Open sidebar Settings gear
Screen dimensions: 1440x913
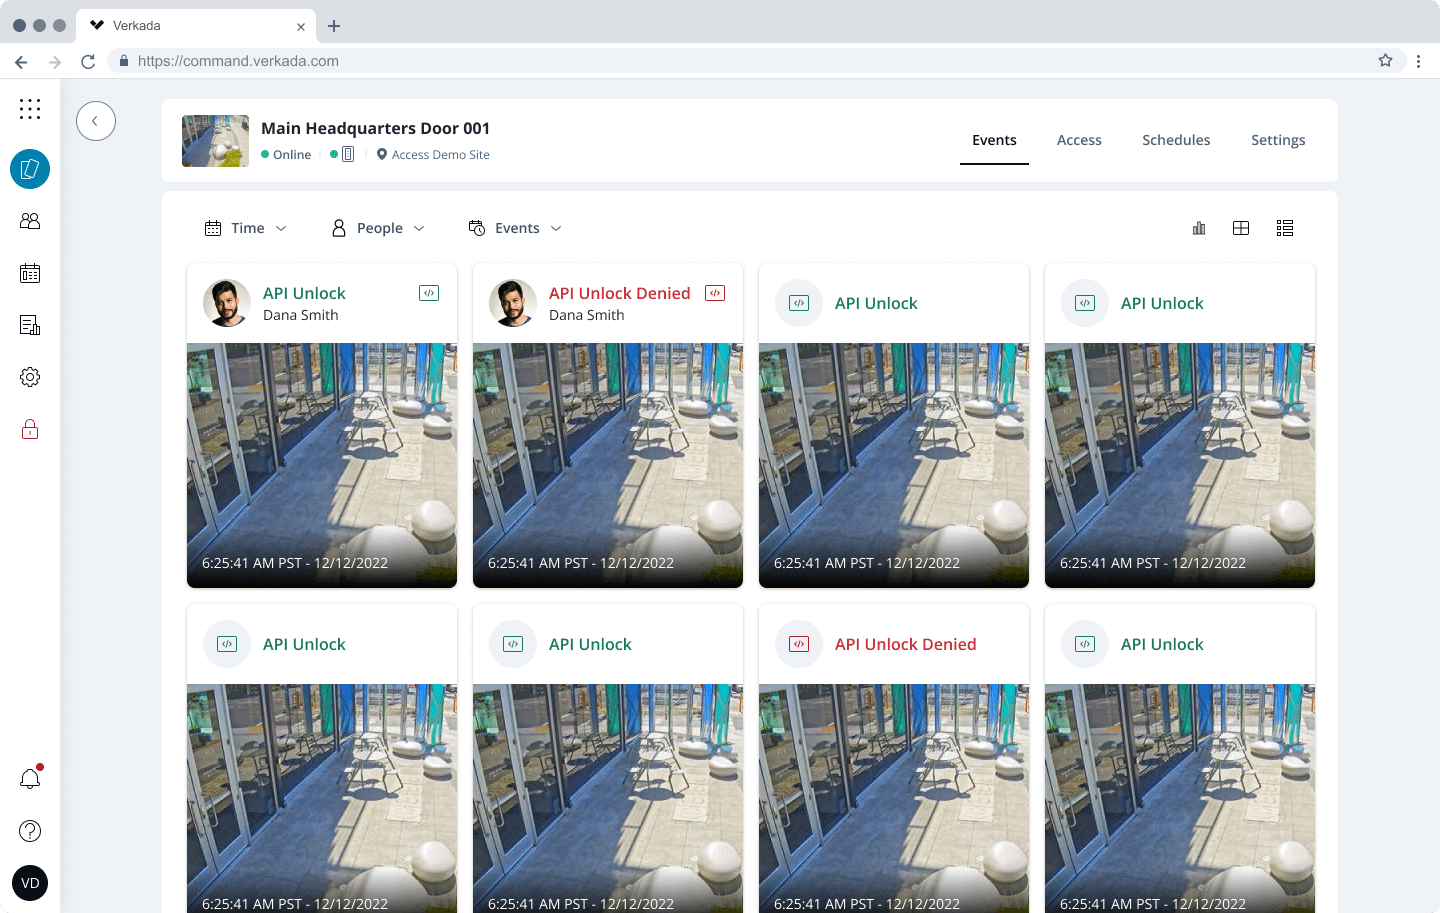coord(30,377)
